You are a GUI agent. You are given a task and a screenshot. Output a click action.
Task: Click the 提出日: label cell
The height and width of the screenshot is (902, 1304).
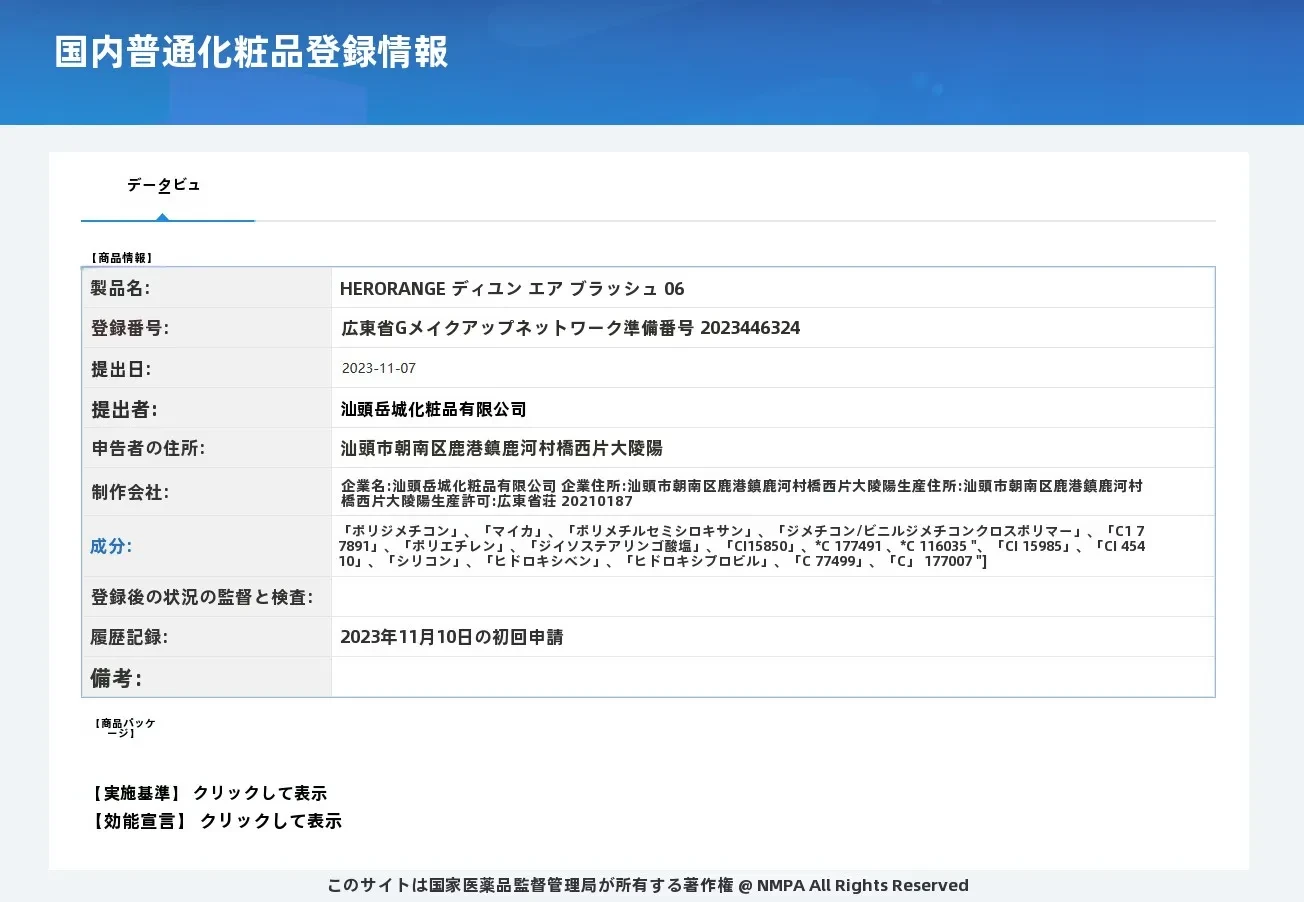[207, 368]
